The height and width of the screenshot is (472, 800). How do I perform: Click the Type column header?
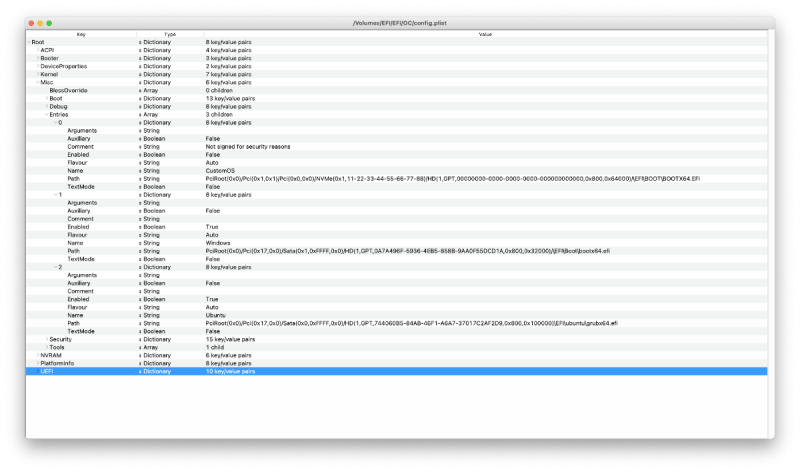(170, 34)
